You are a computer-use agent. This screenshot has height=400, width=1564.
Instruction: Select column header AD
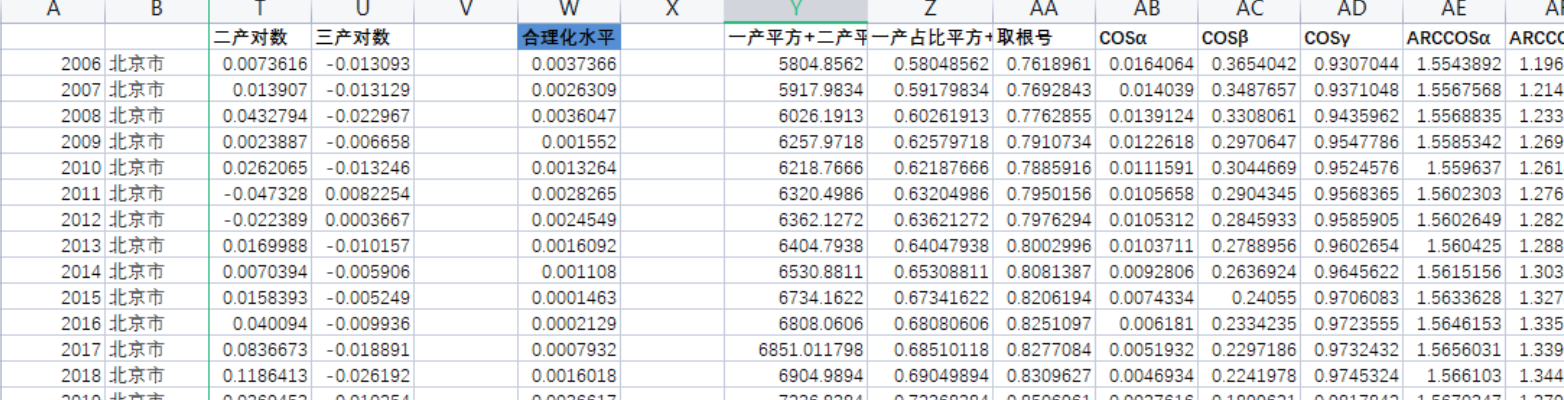click(x=1353, y=11)
